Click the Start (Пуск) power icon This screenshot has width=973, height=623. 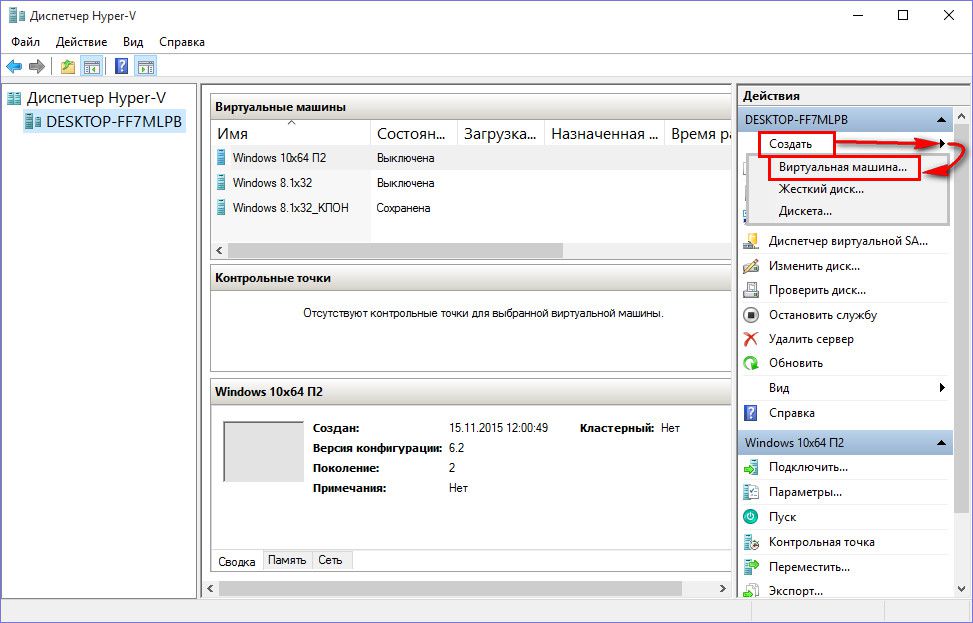(751, 517)
